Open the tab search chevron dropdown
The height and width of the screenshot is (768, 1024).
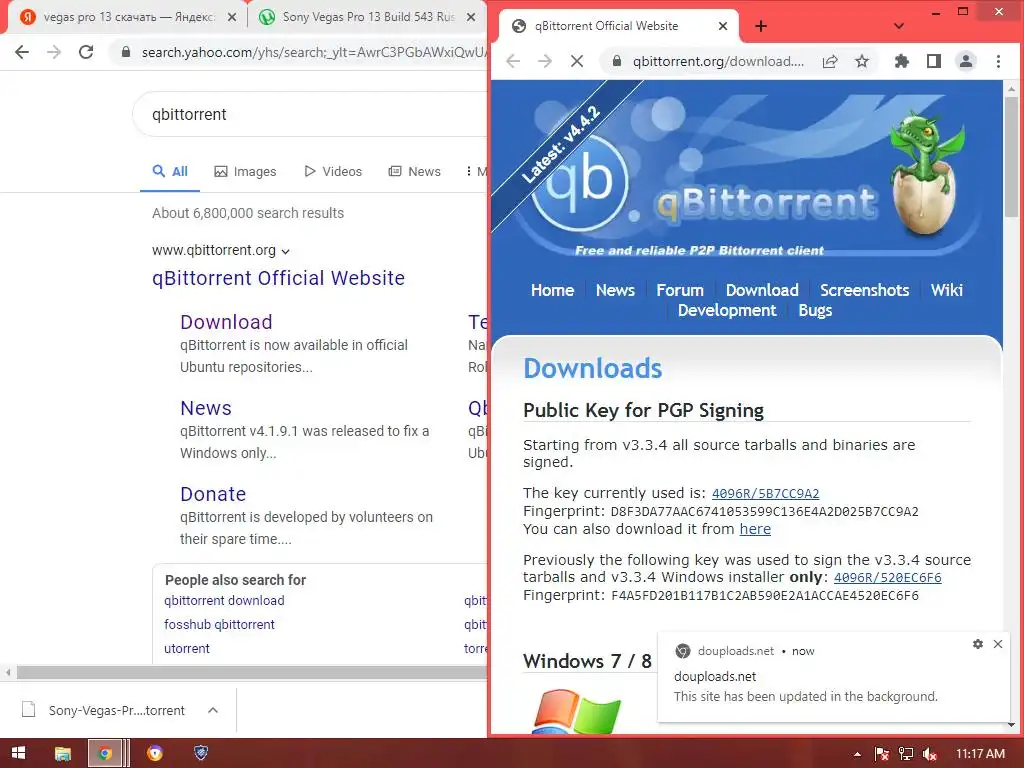[x=899, y=26]
